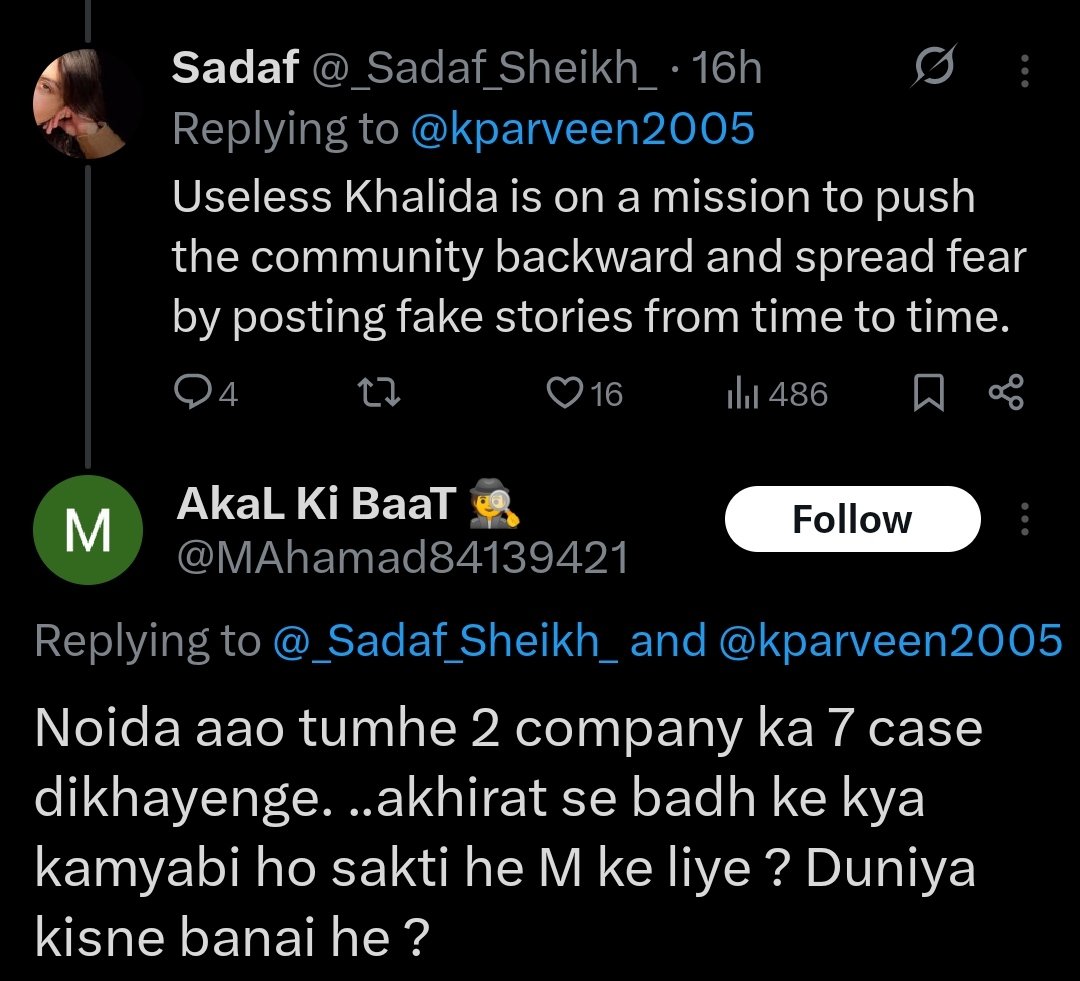Follow the AkaL Ki BaaT account
Screen dimensions: 1080x981
(x=852, y=519)
